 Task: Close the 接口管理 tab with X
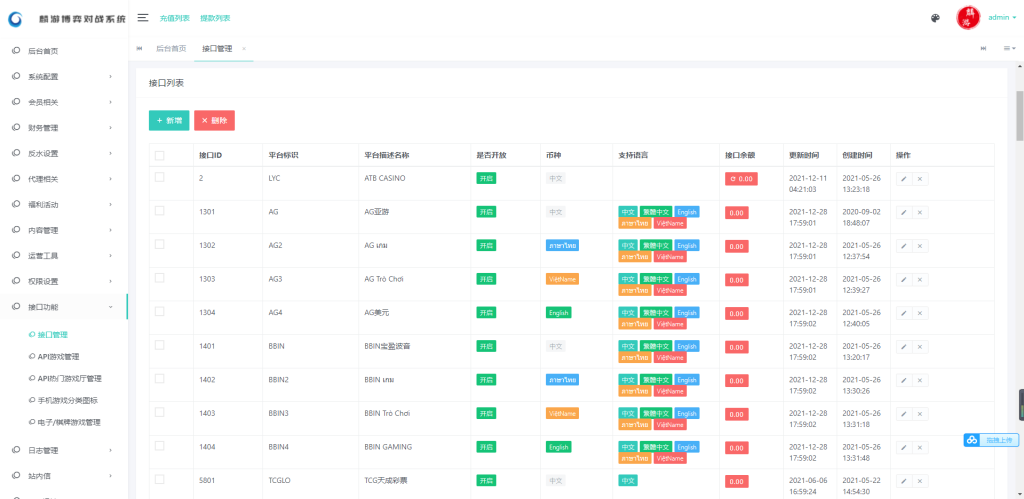pos(244,48)
